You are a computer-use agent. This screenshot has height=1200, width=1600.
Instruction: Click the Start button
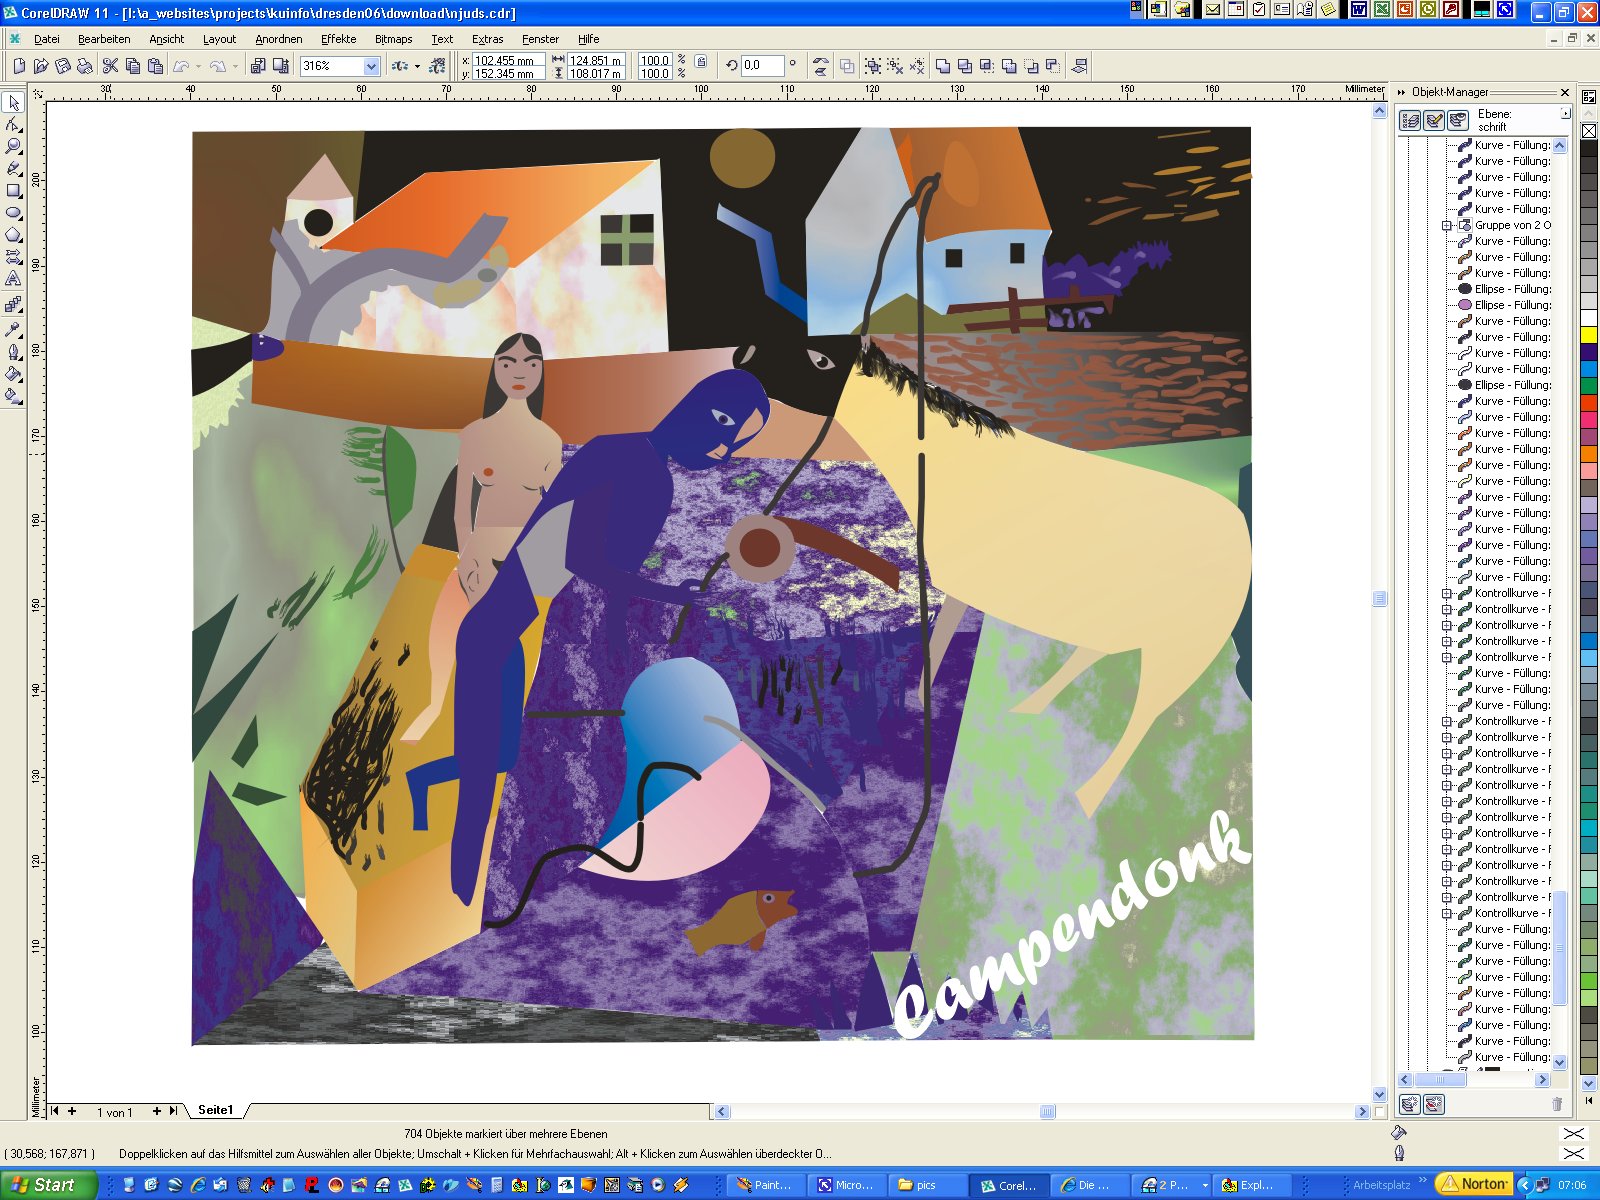(x=47, y=1185)
